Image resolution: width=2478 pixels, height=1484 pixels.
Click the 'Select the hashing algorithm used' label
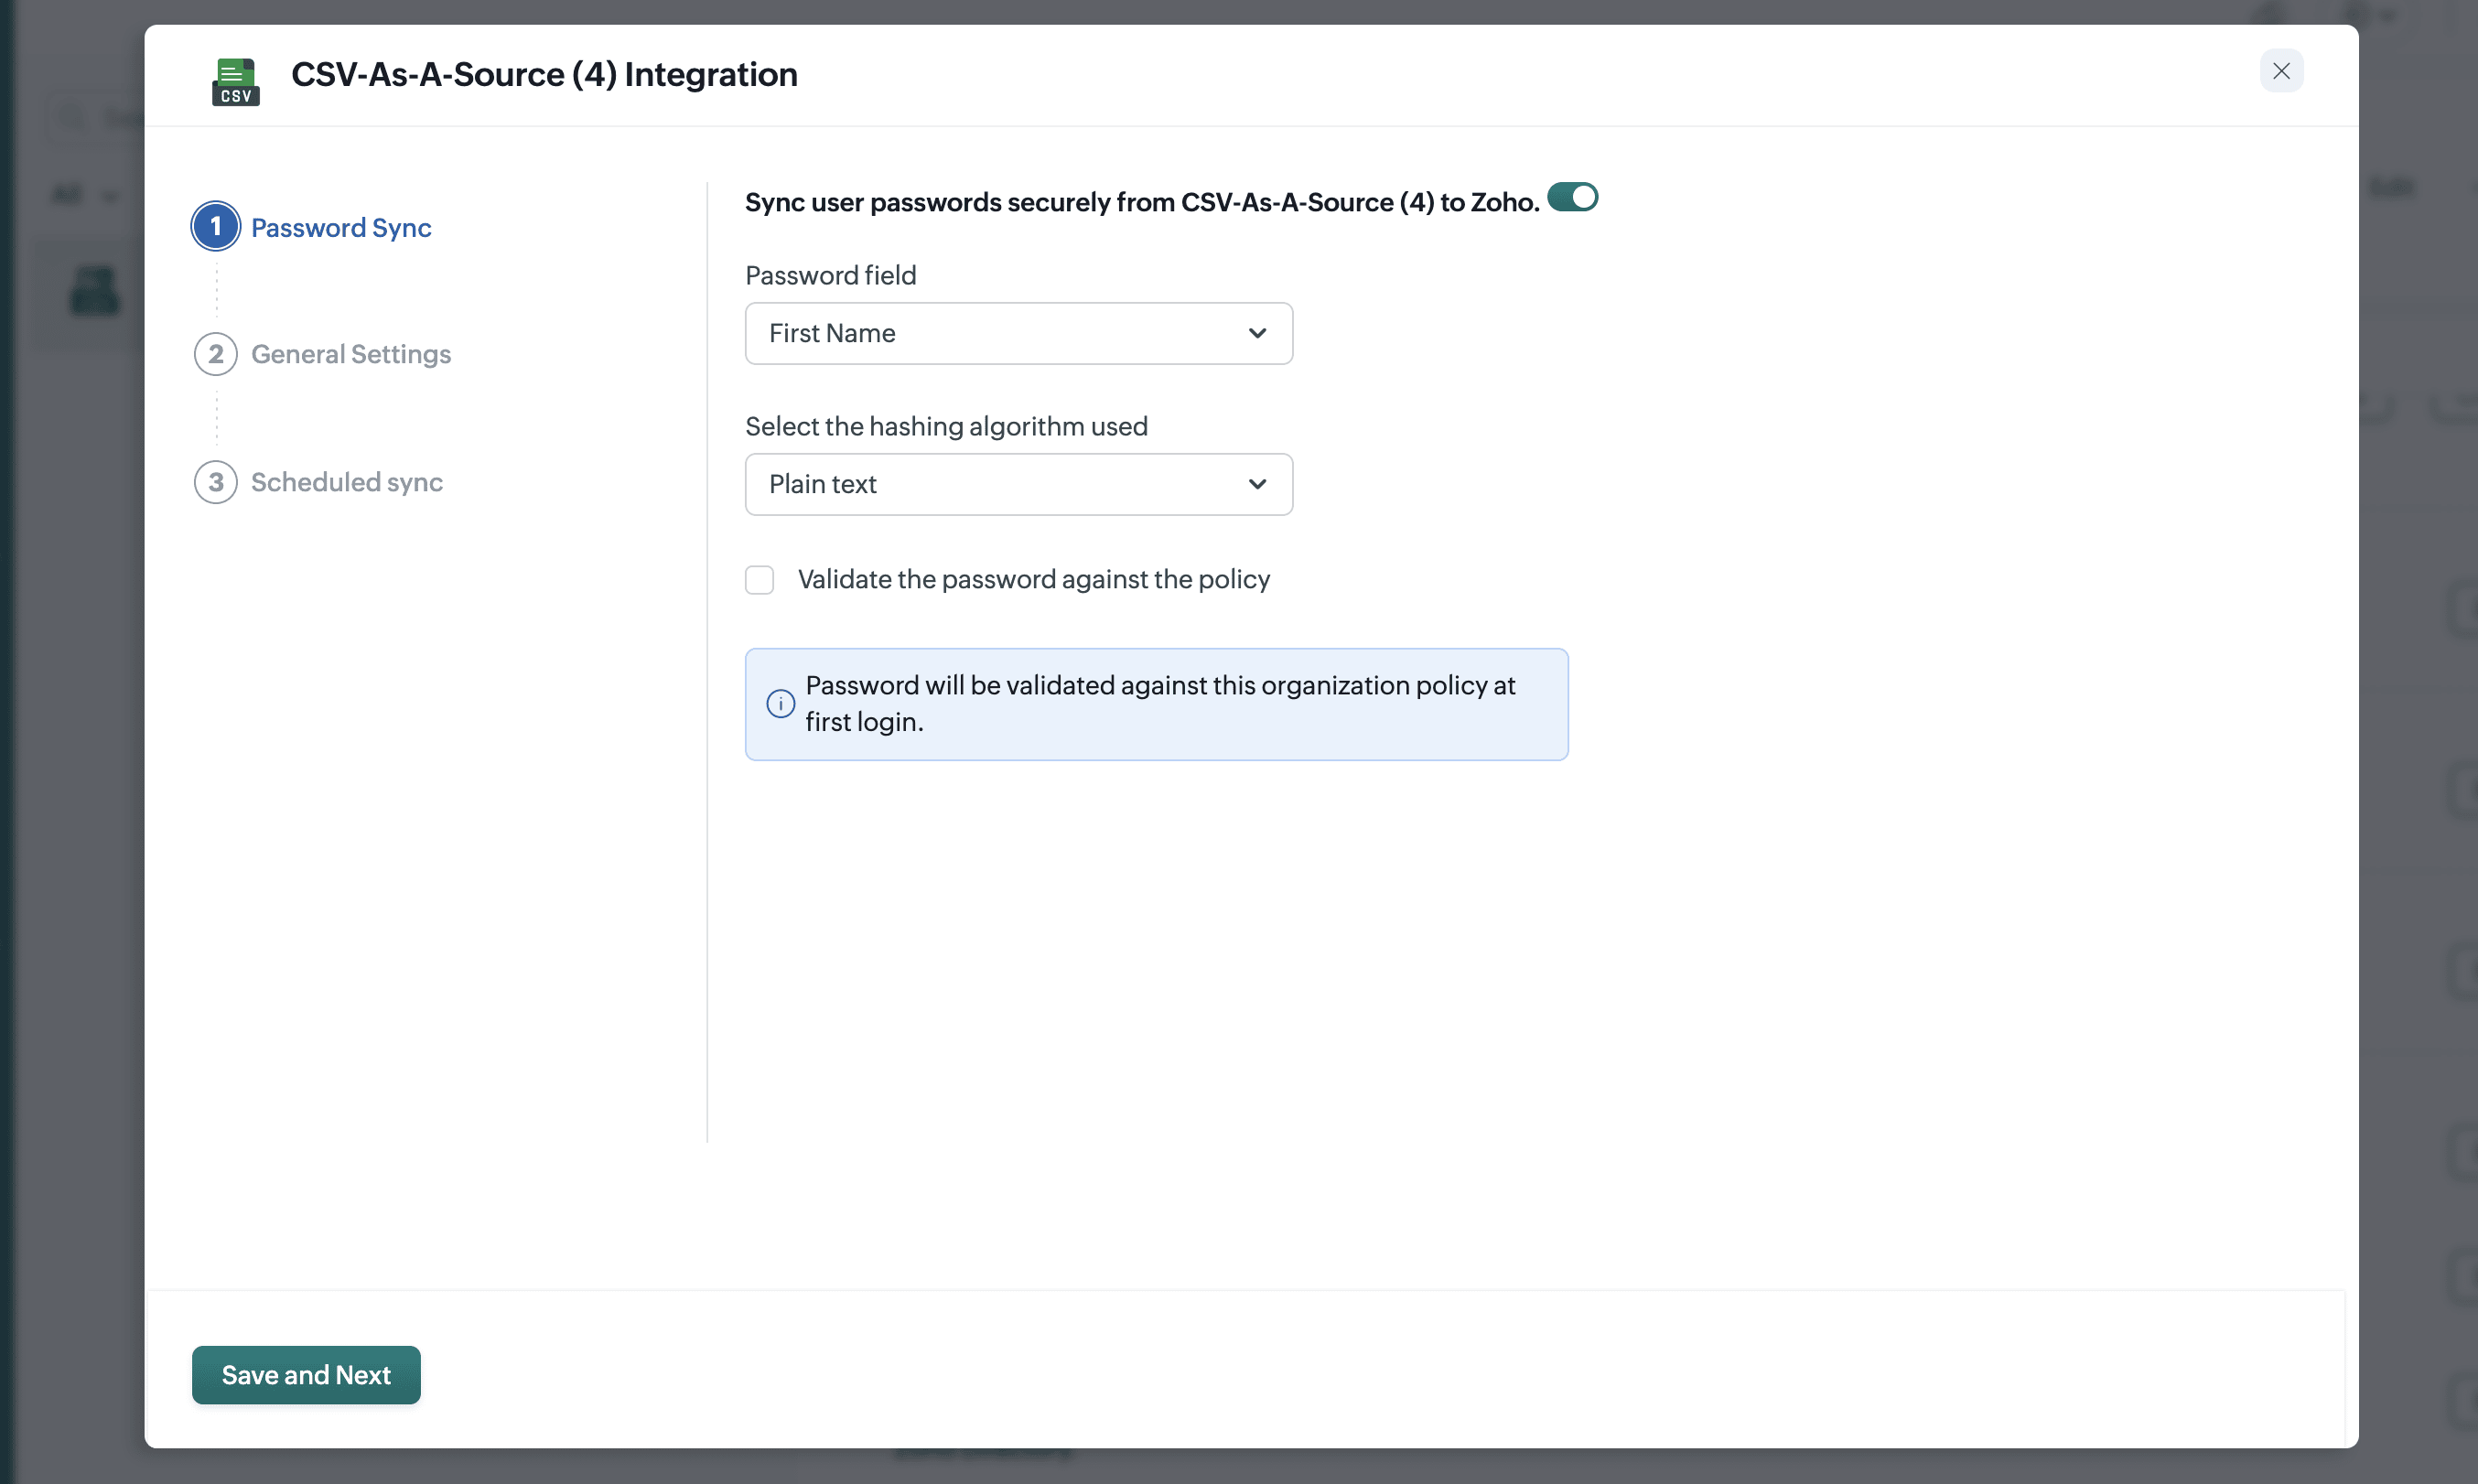(x=946, y=426)
